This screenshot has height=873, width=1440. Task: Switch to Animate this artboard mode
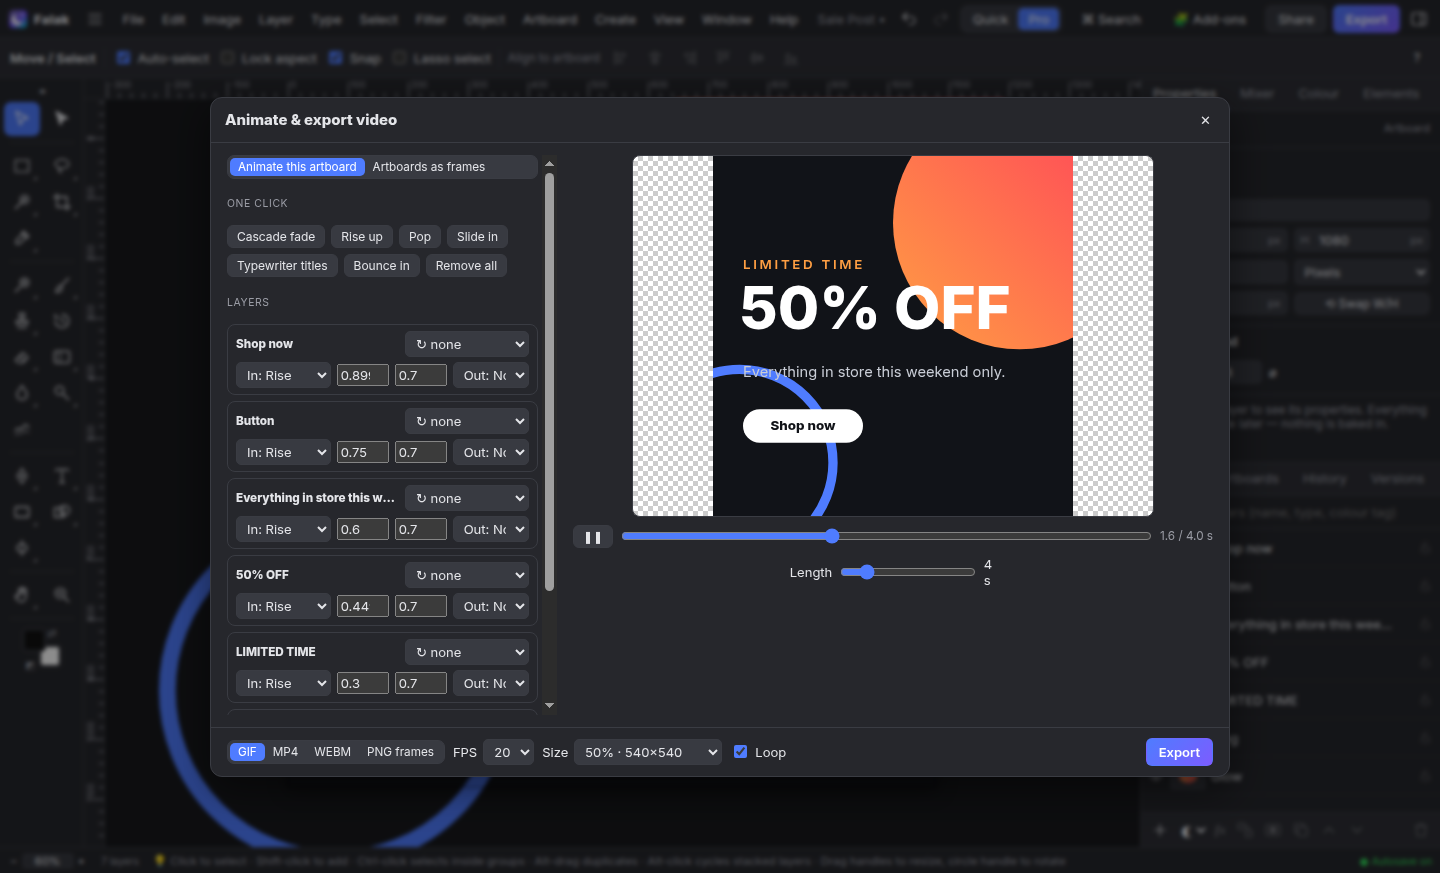pyautogui.click(x=297, y=167)
